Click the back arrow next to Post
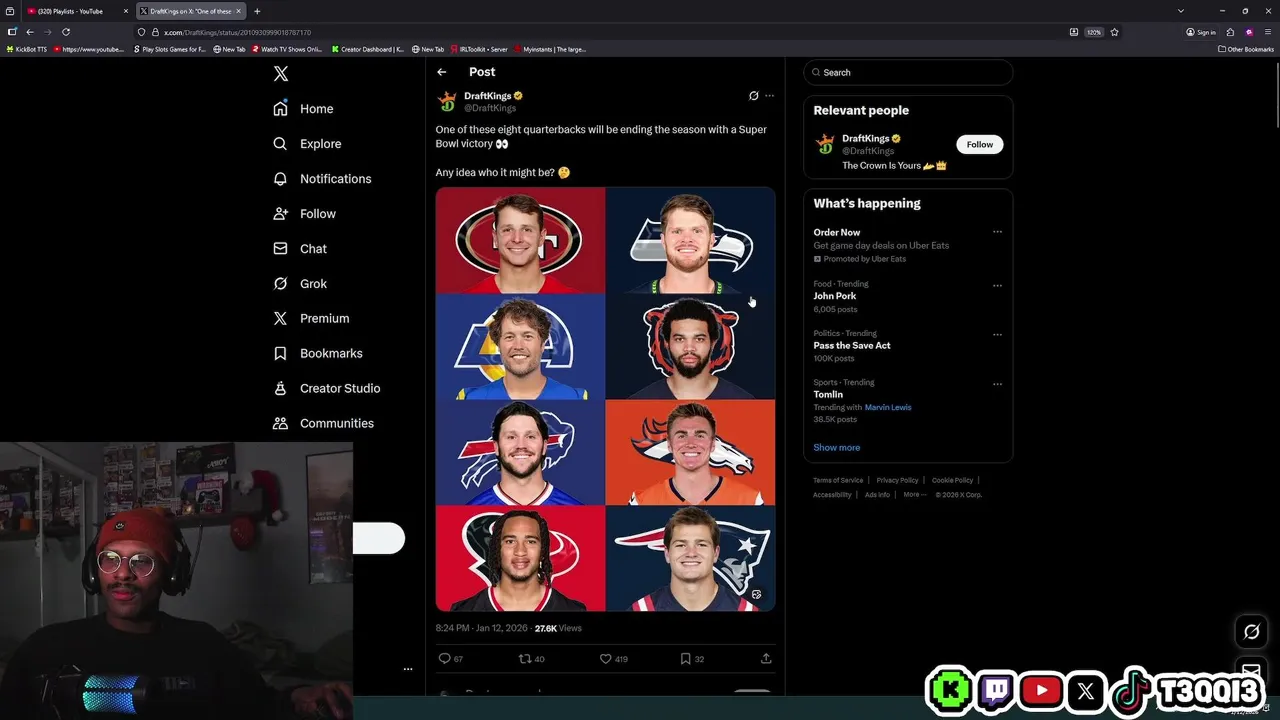The height and width of the screenshot is (720, 1280). 442,72
